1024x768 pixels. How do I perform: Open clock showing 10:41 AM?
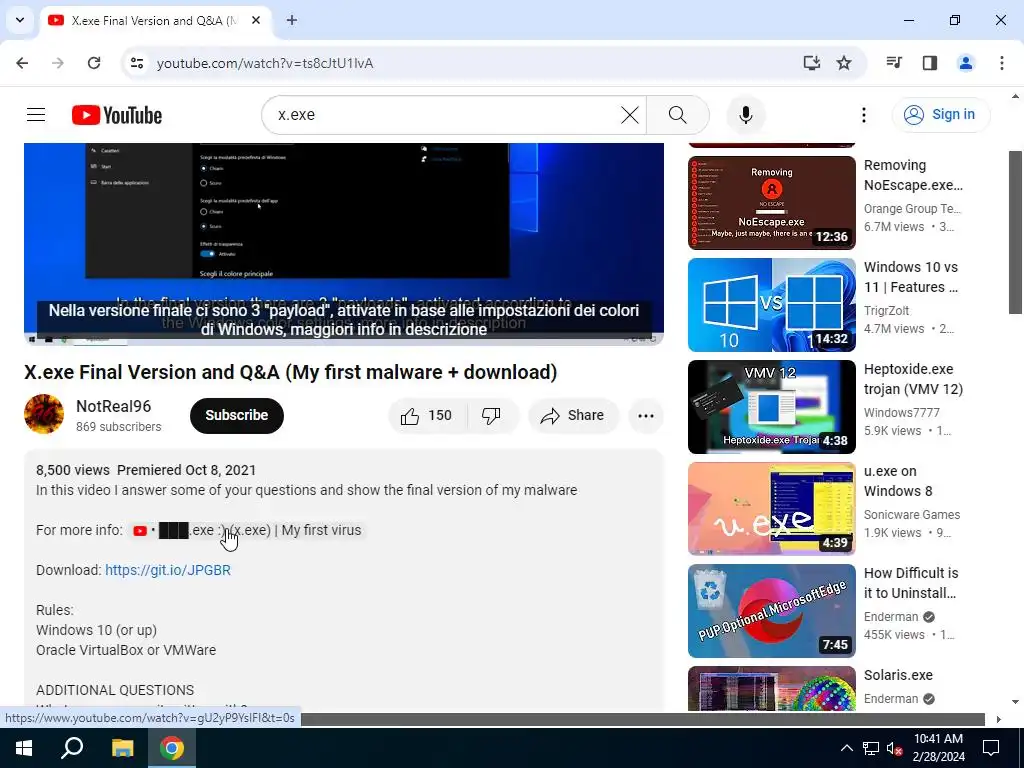pos(938,748)
